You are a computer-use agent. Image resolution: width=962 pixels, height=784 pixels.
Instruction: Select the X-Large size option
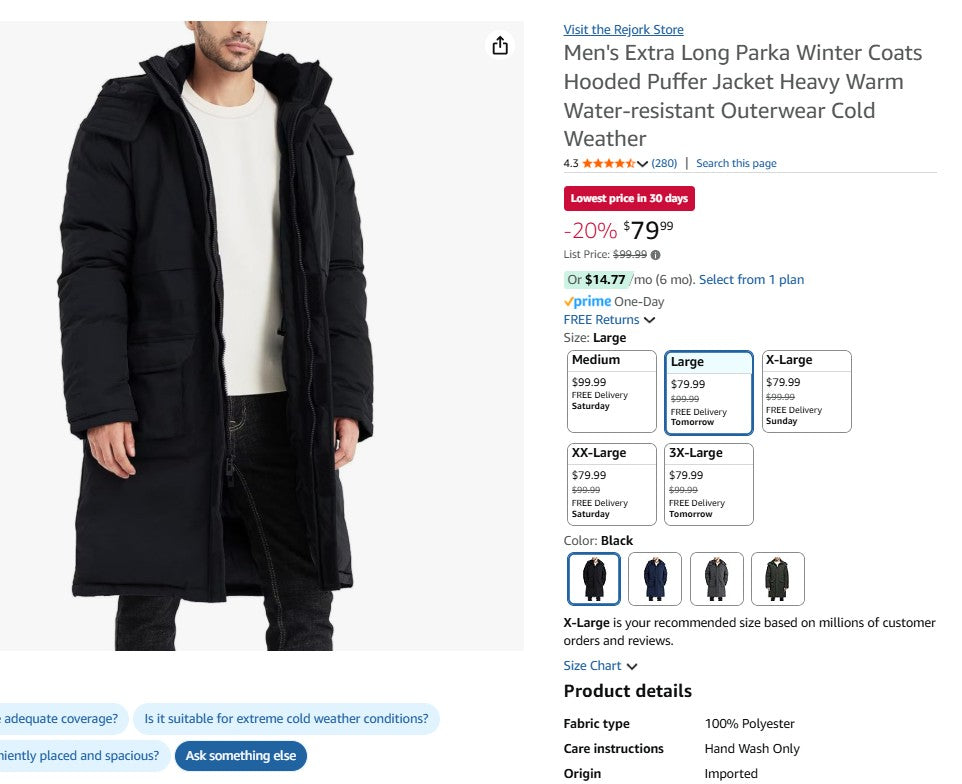click(806, 391)
